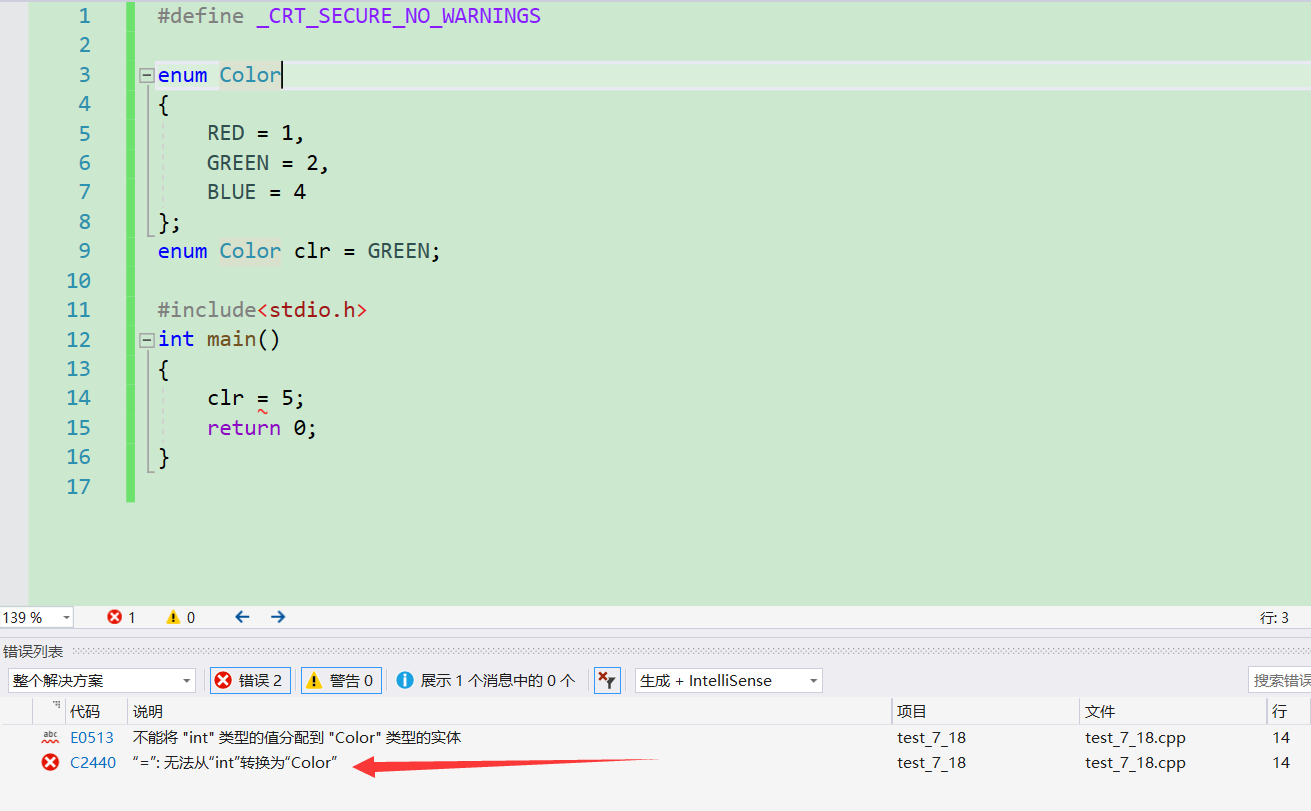
Task: Click the yellow warning count icon in editor status strip
Action: (173, 617)
